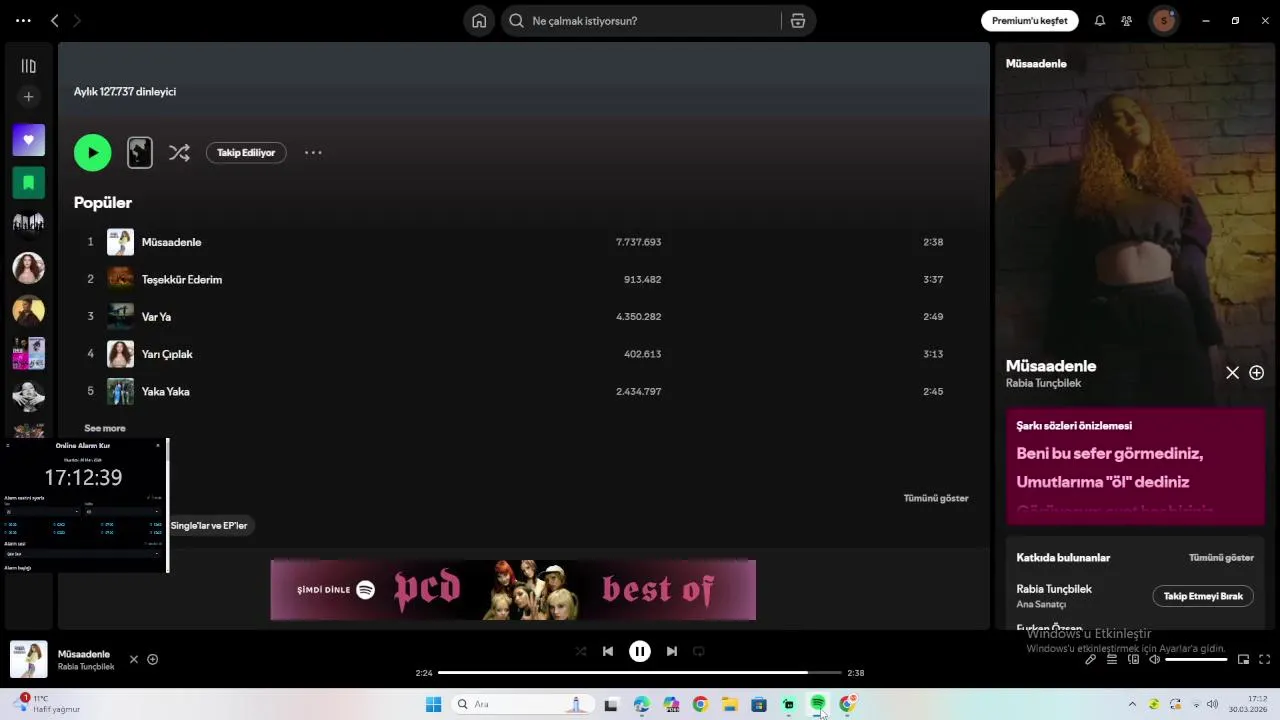Seek using the song progress bar
The image size is (1280, 720).
(x=640, y=673)
